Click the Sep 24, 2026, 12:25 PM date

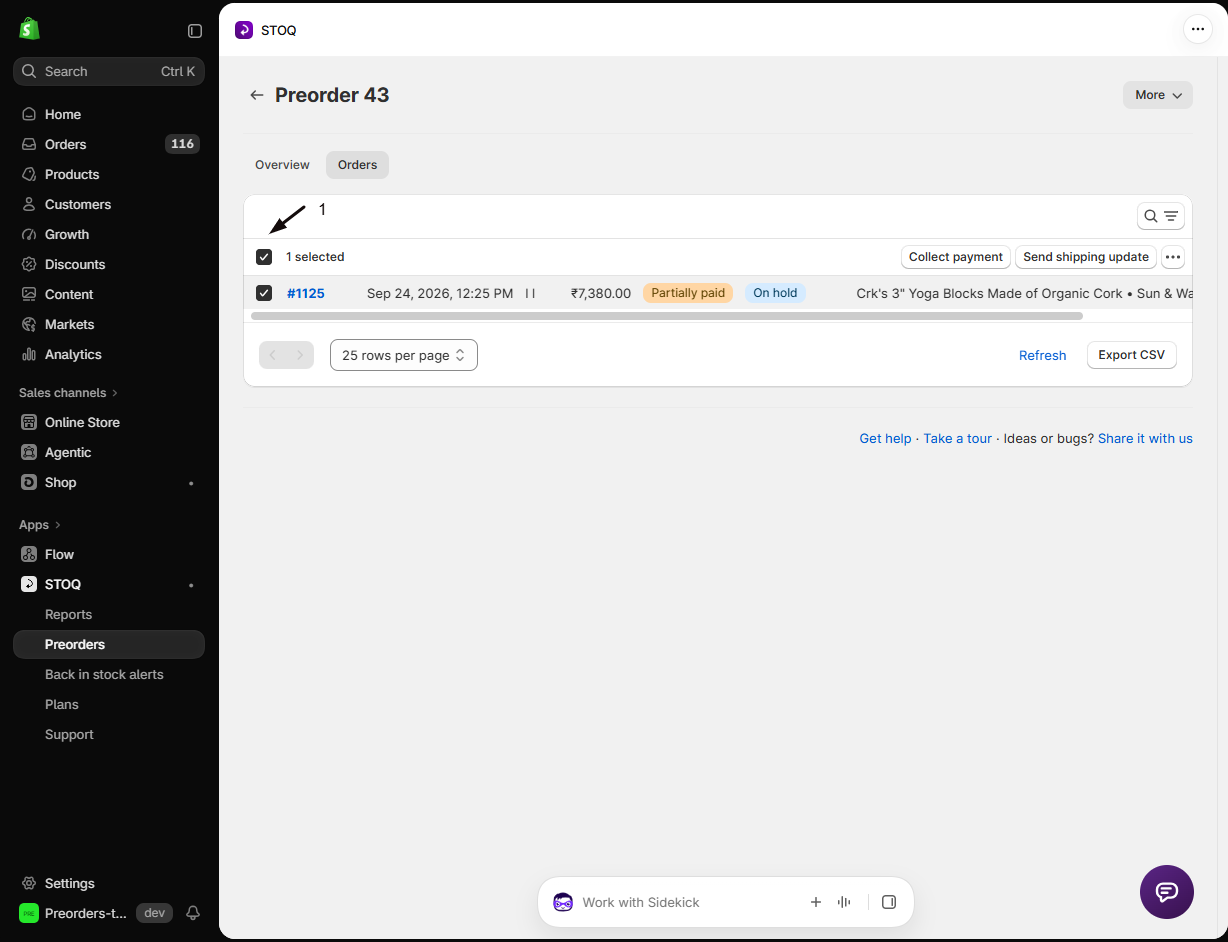pyautogui.click(x=440, y=293)
